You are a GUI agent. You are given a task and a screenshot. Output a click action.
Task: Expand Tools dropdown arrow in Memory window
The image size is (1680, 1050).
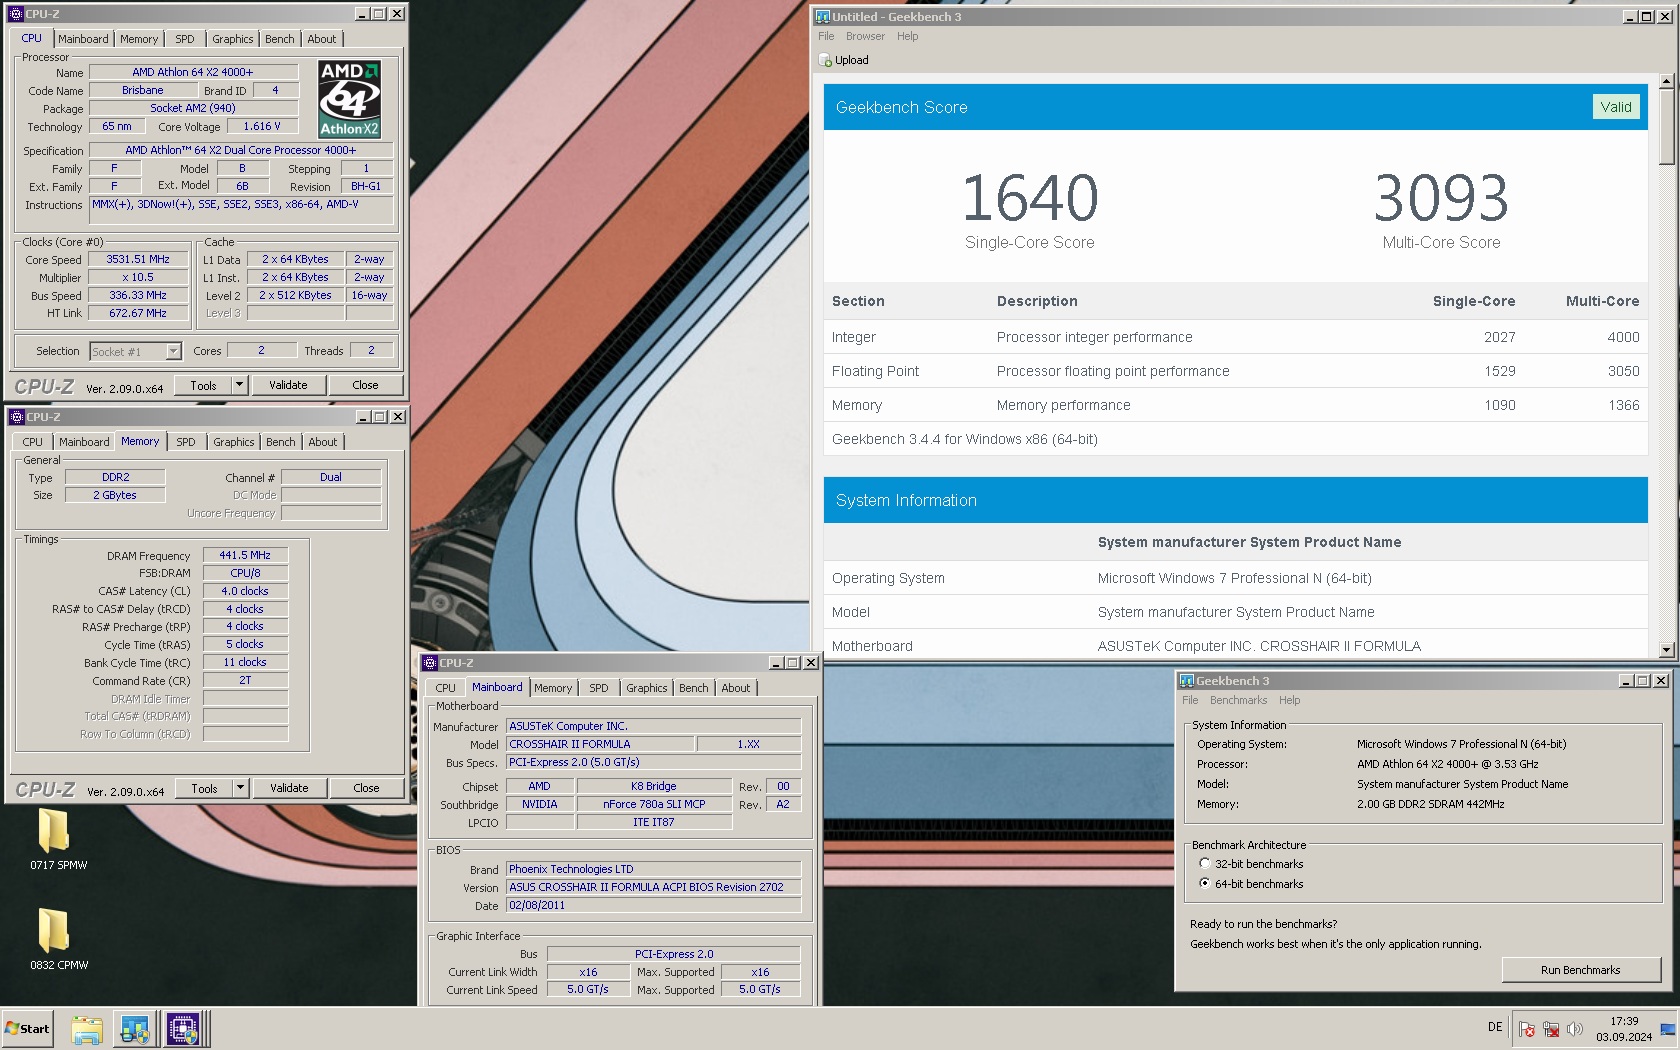pos(240,788)
